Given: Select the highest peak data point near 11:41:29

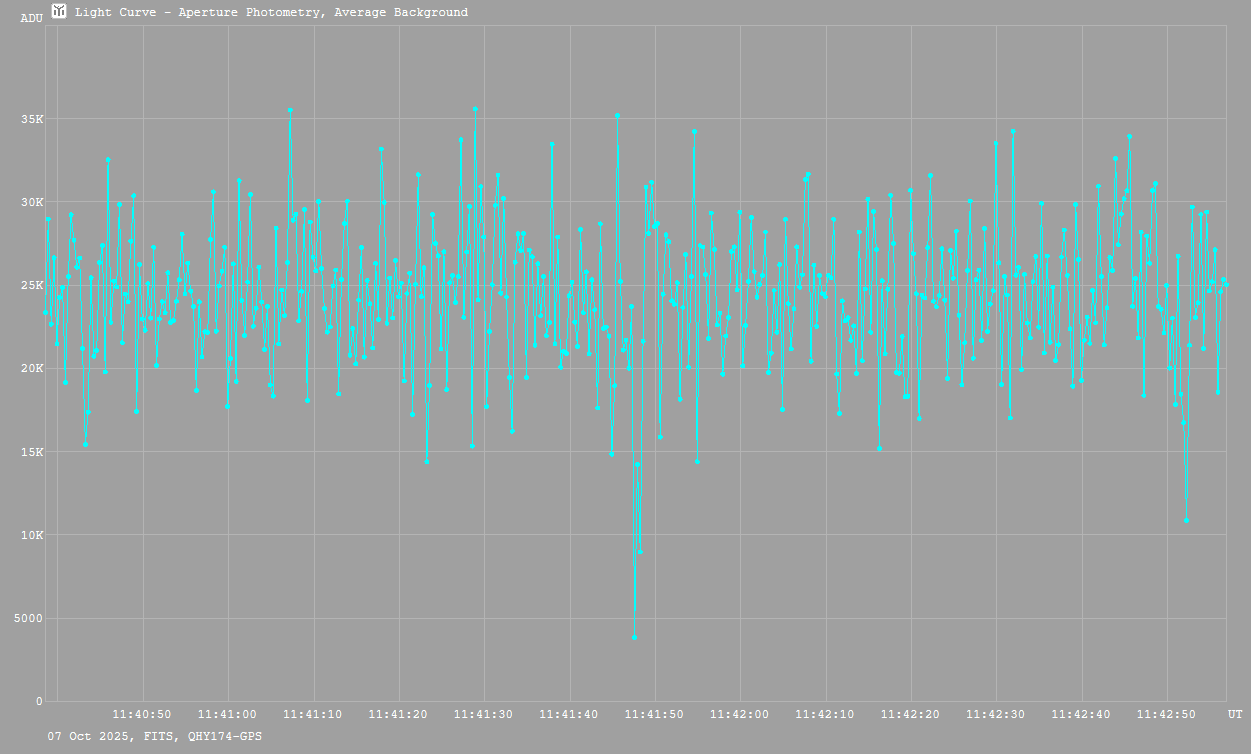Looking at the screenshot, I should pyautogui.click(x=475, y=109).
